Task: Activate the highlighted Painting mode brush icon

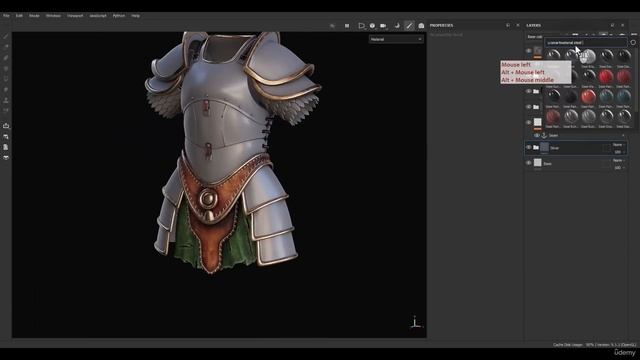Action: pos(409,25)
